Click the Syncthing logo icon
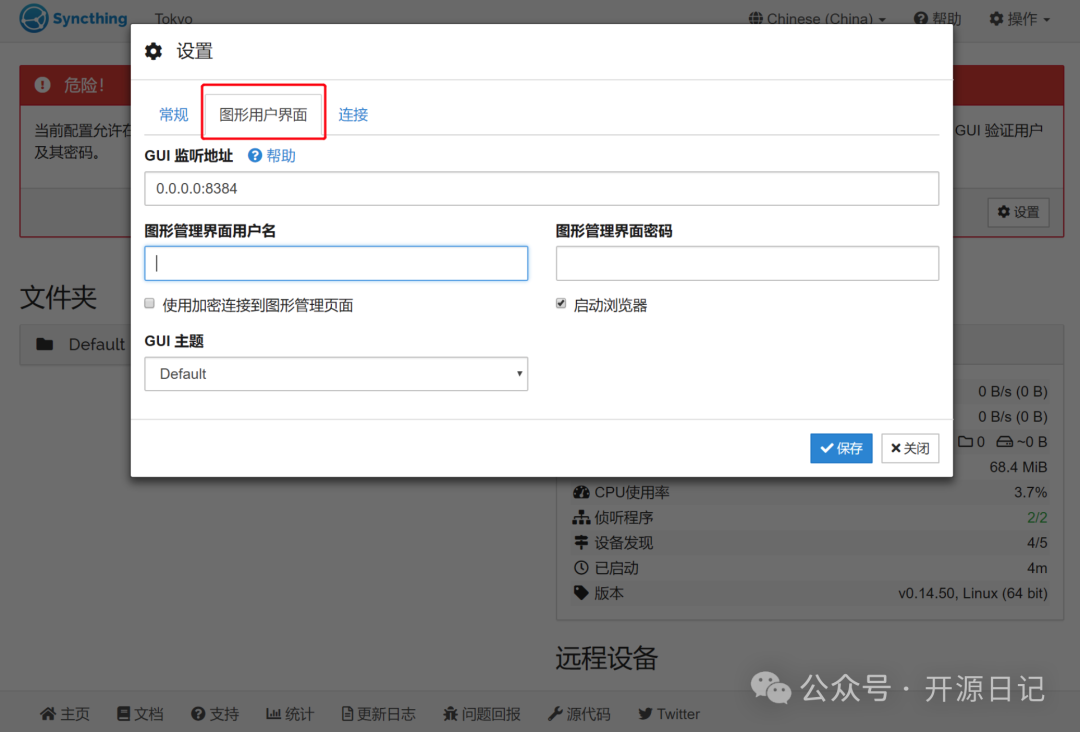The image size is (1080, 732). (34, 18)
